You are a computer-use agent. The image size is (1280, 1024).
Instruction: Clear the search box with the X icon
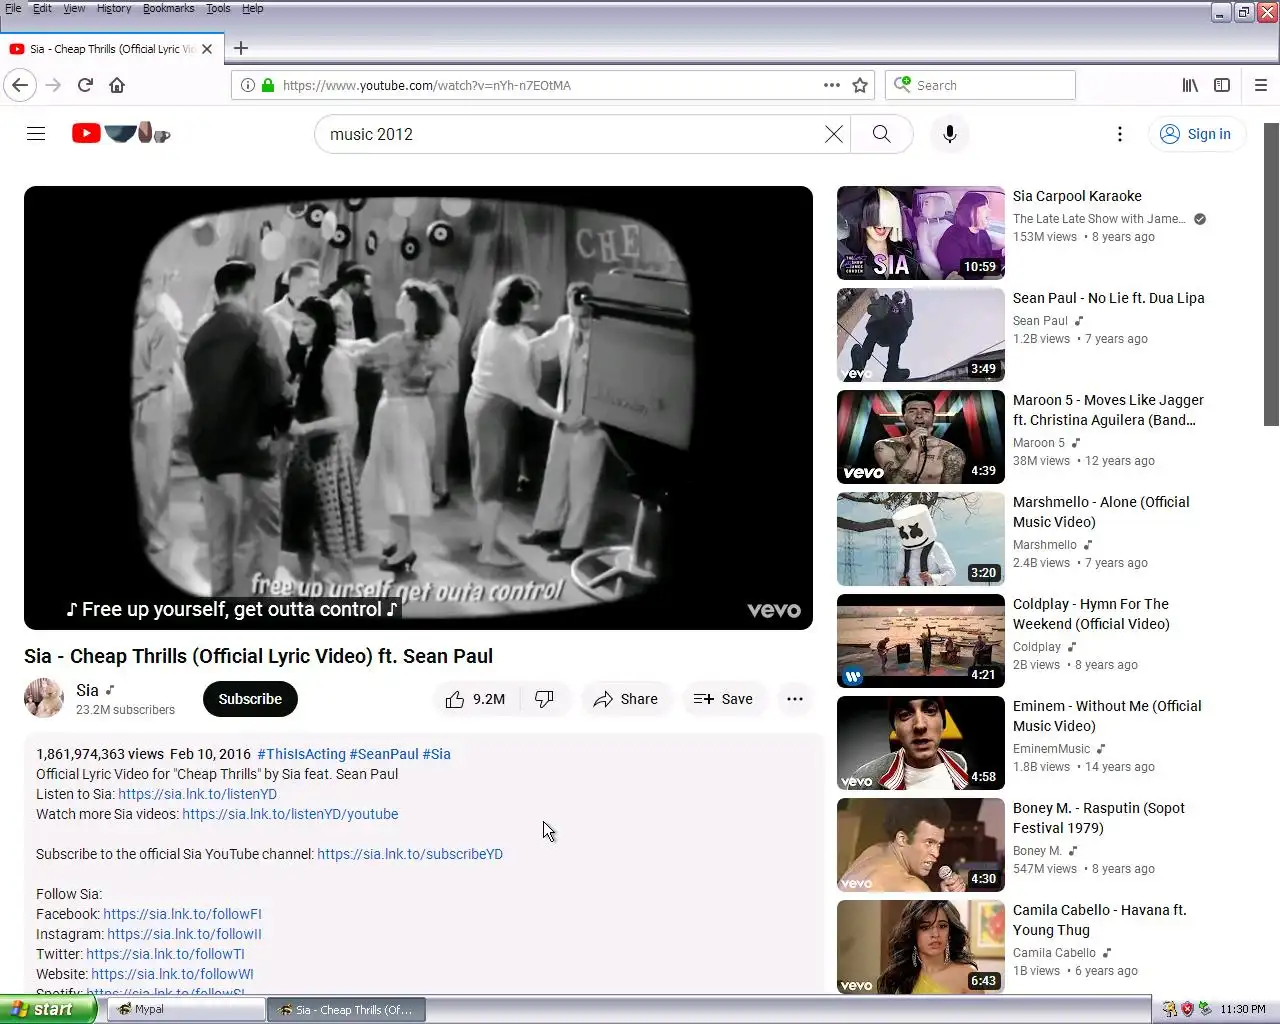(833, 134)
